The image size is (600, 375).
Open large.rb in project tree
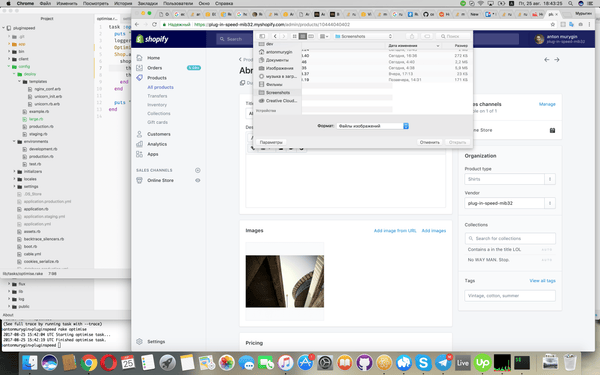(x=36, y=119)
